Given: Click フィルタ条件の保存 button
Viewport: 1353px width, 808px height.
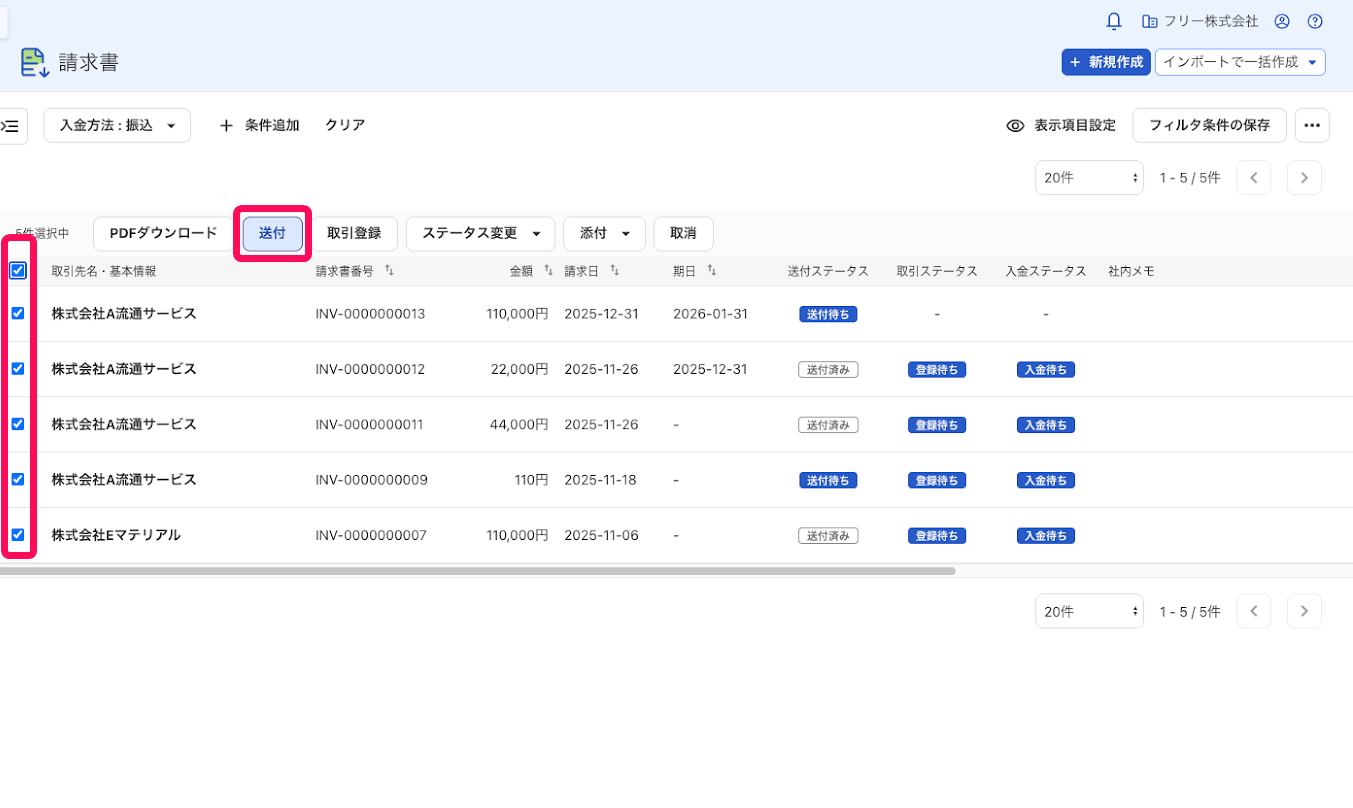Looking at the screenshot, I should pos(1209,126).
